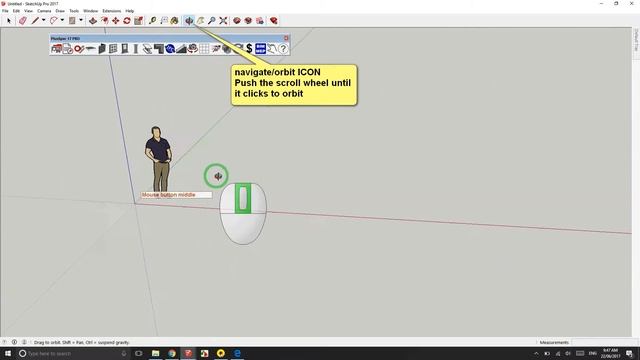This screenshot has width=640, height=360.
Task: Open the Tools menu
Action: point(74,11)
